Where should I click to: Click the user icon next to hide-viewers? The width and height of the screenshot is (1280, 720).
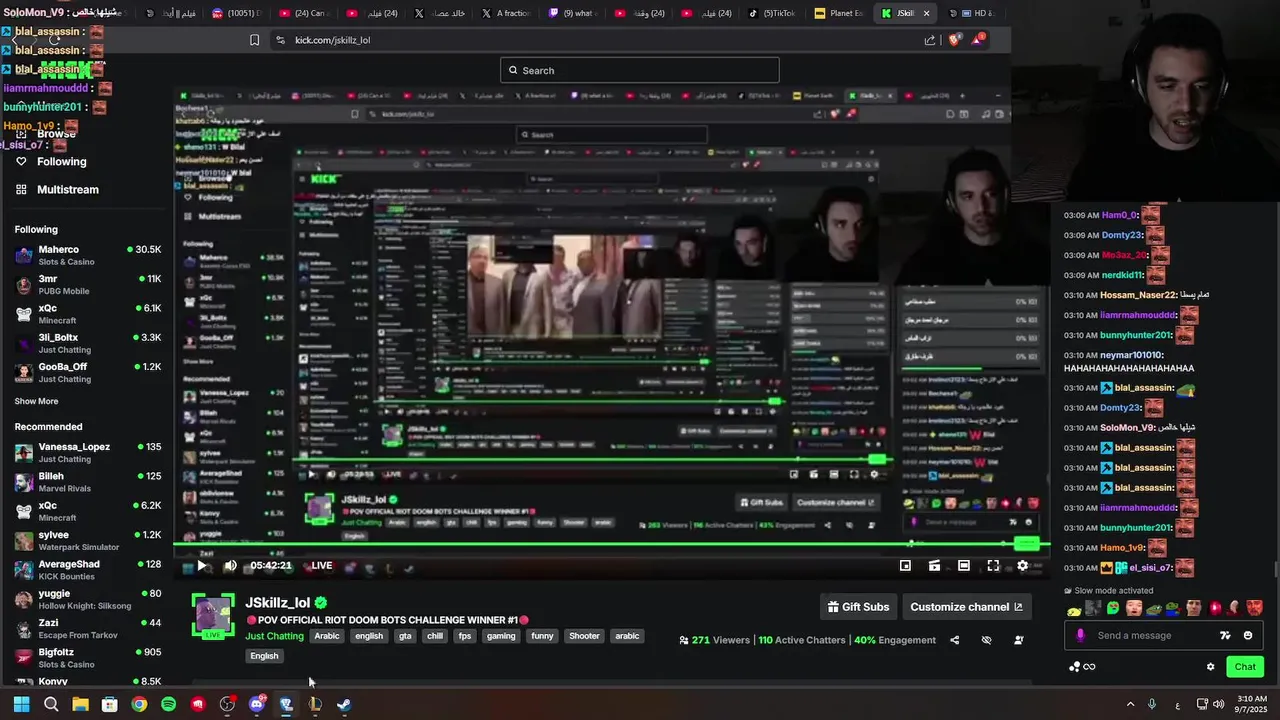coord(1018,640)
